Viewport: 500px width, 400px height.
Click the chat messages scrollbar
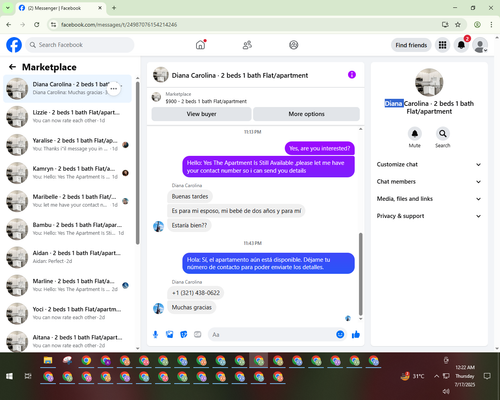click(x=360, y=274)
